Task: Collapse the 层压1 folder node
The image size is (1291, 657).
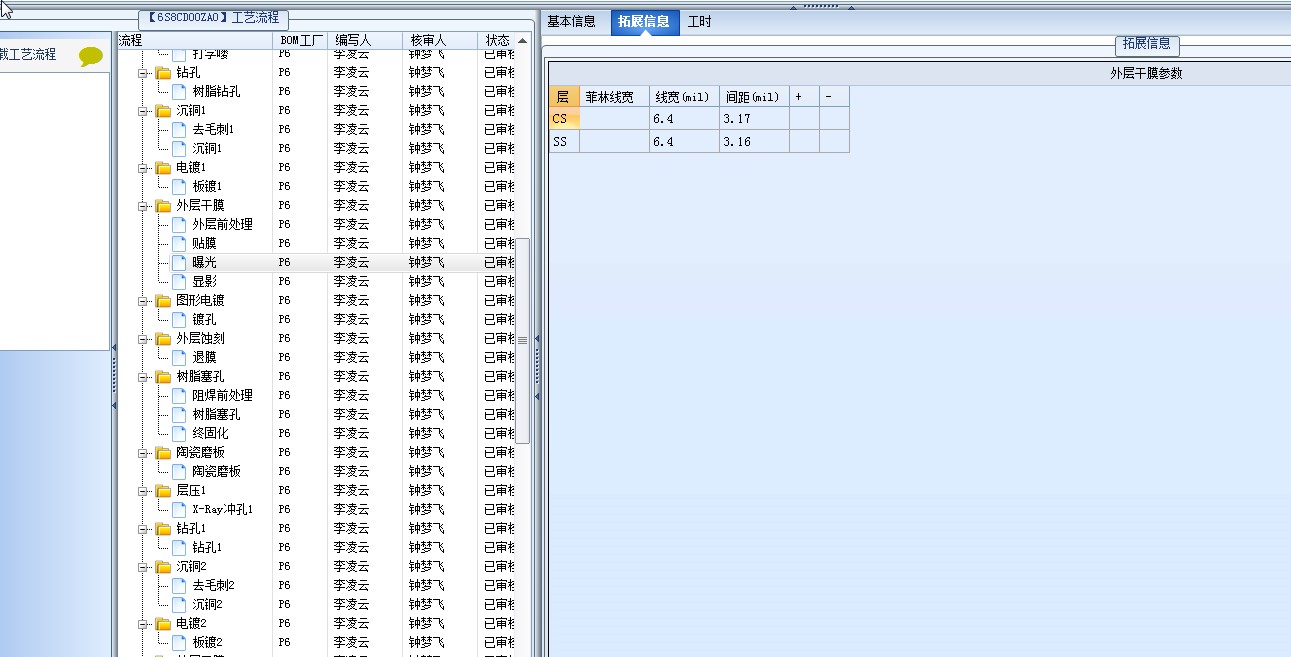Action: pyautogui.click(x=143, y=491)
